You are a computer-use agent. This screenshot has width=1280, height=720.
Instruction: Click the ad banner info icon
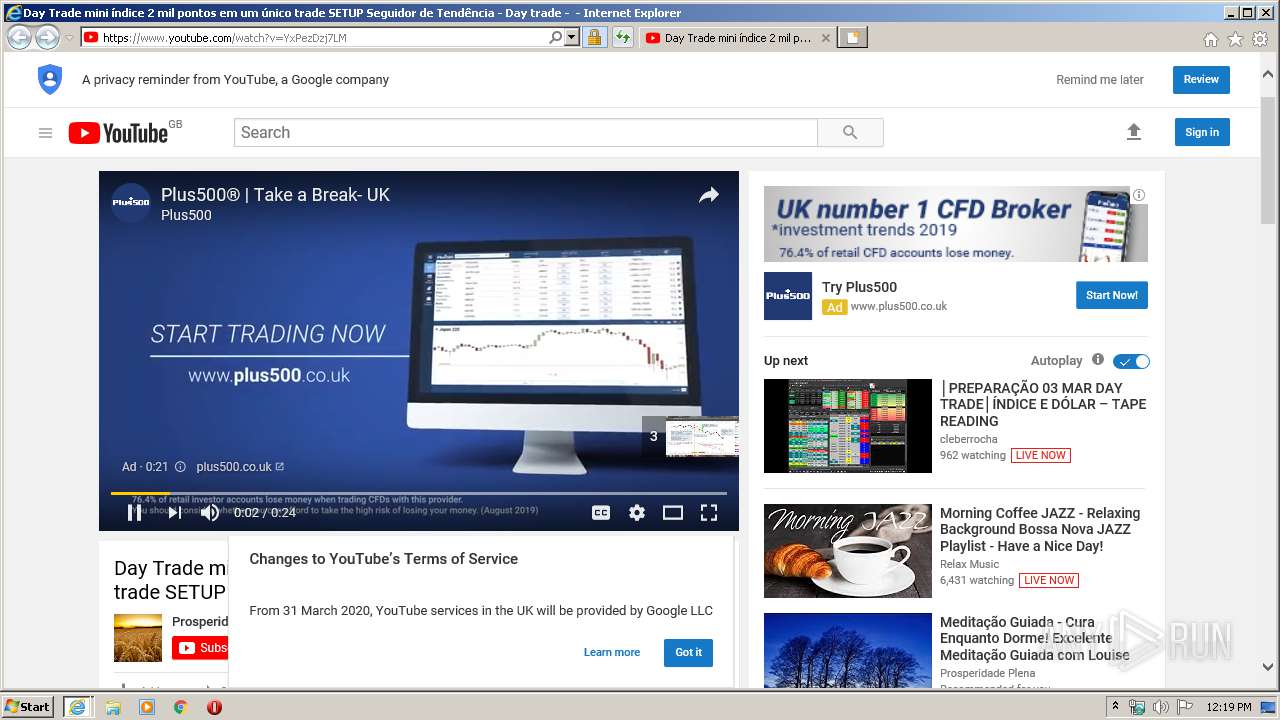[1139, 195]
